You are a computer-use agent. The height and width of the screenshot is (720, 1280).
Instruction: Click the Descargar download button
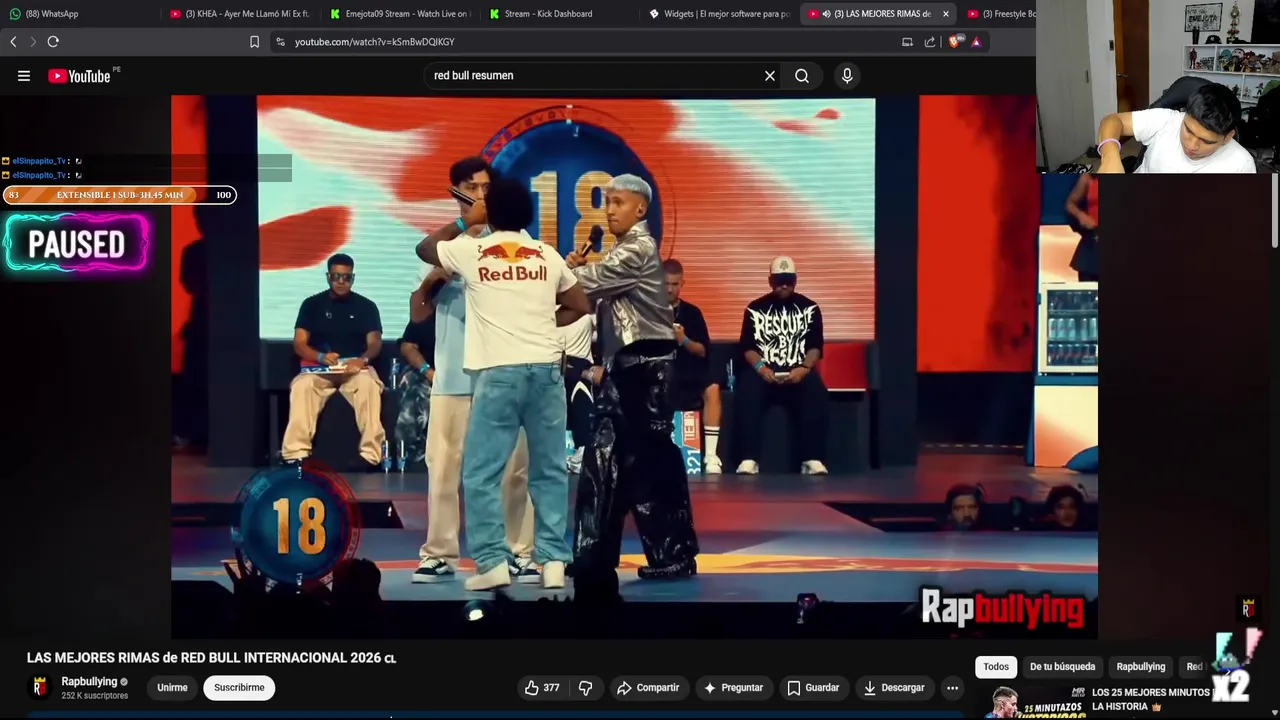click(894, 688)
